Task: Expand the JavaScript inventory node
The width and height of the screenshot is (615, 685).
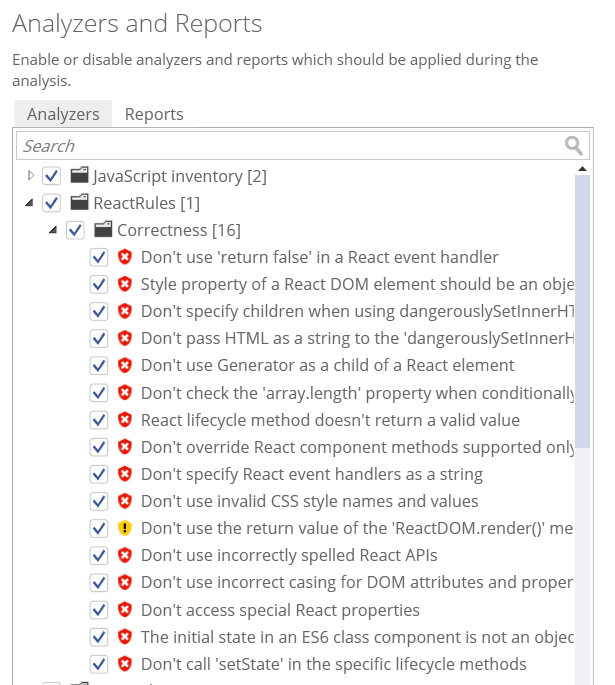Action: pos(30,176)
